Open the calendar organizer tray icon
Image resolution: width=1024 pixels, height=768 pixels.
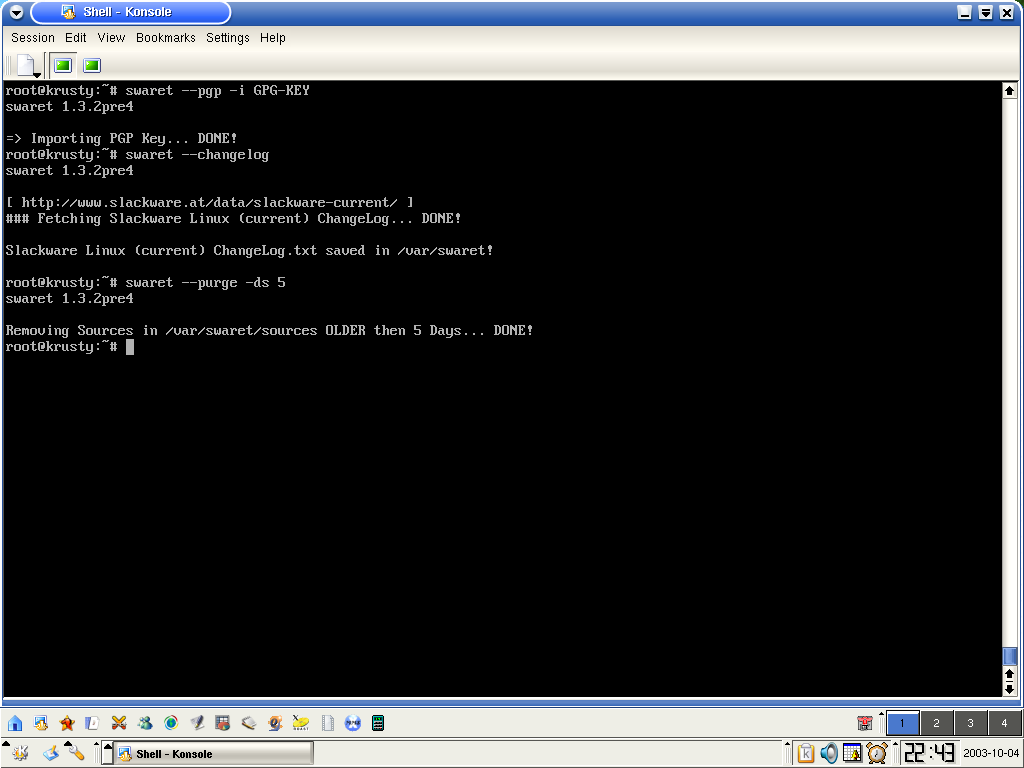click(x=852, y=753)
